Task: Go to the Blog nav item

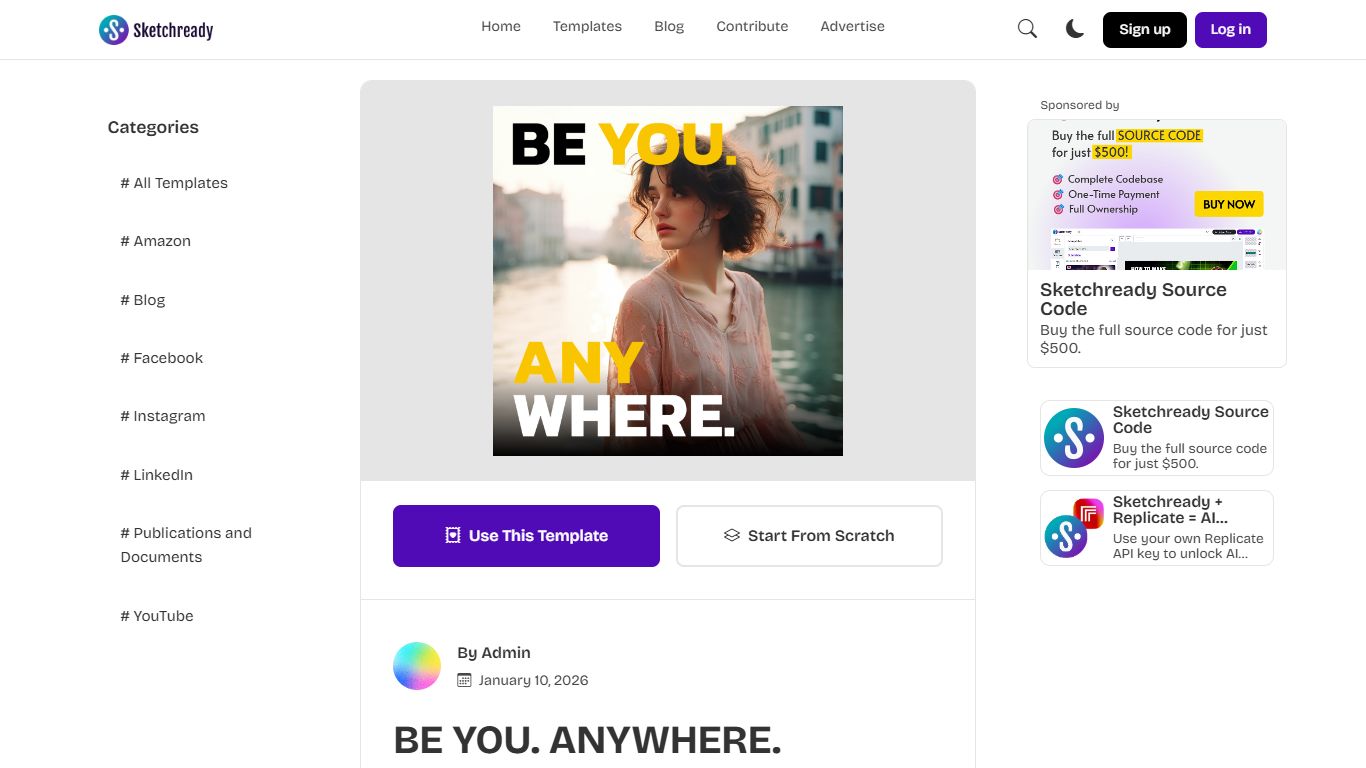Action: click(669, 27)
